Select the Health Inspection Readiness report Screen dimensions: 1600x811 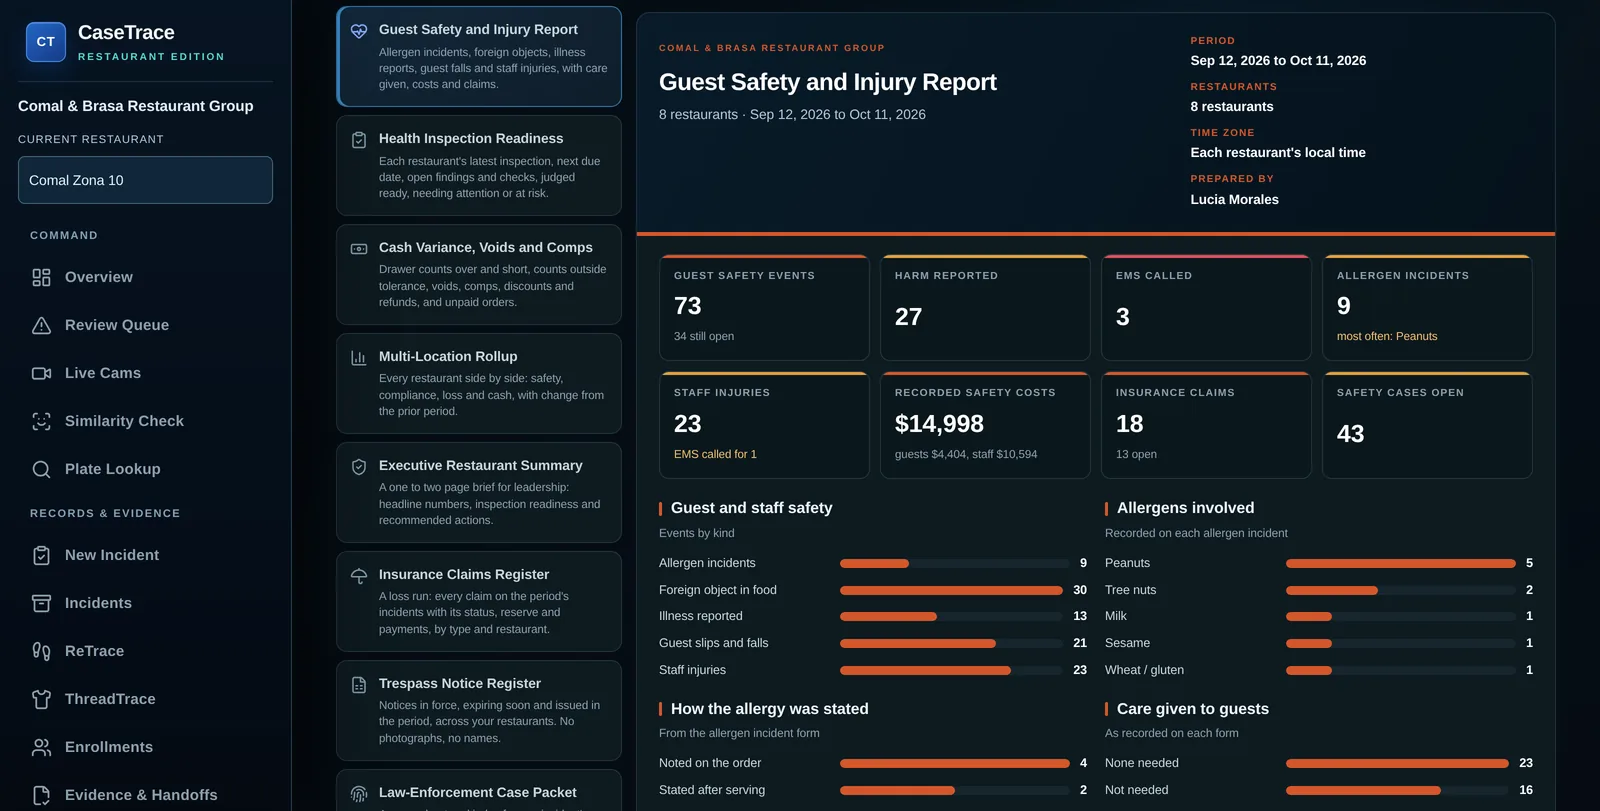pyautogui.click(x=479, y=165)
